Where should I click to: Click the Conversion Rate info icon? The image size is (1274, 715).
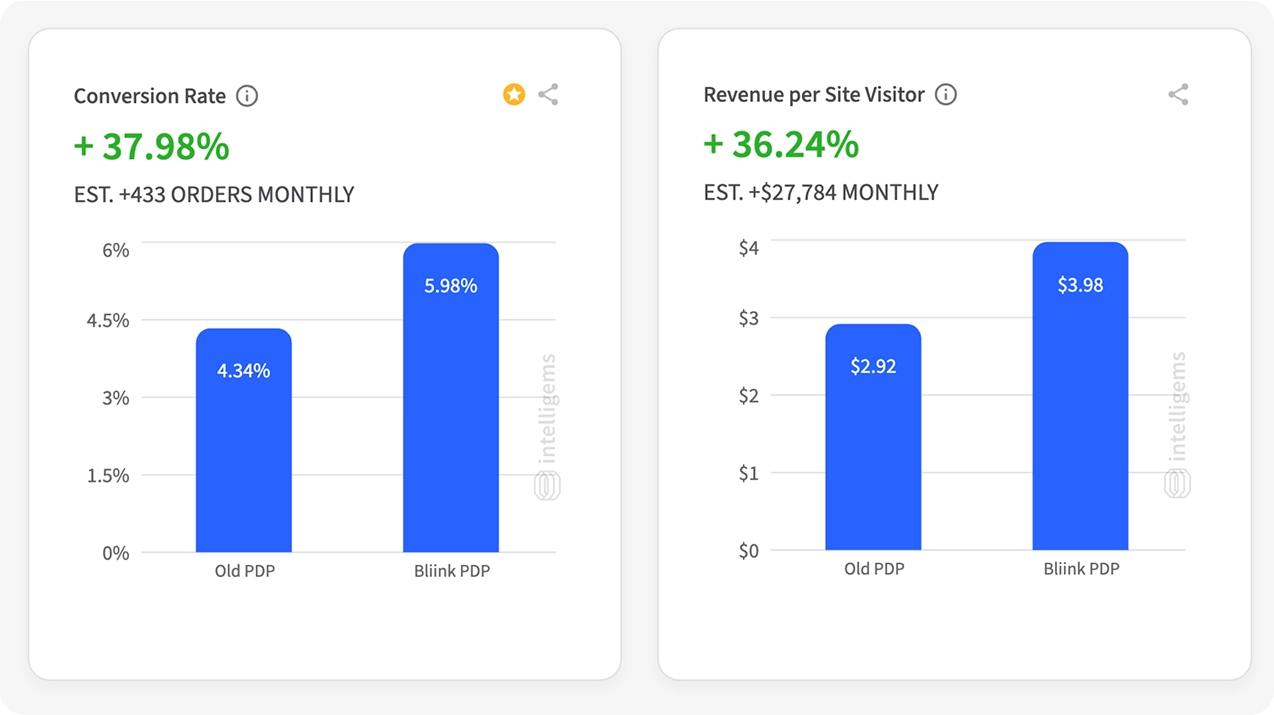[x=247, y=96]
